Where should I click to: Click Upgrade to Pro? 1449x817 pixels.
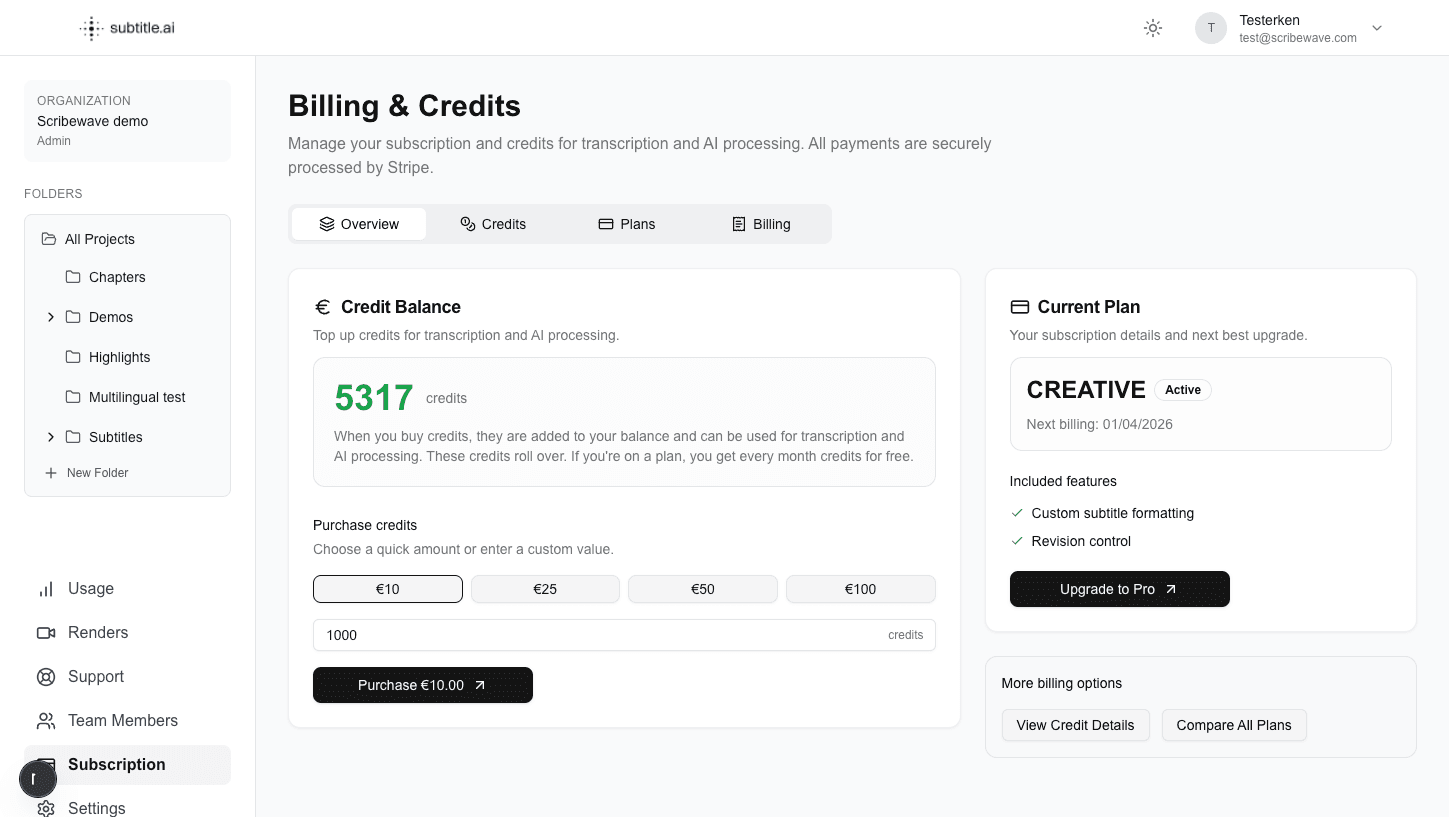tap(1119, 589)
